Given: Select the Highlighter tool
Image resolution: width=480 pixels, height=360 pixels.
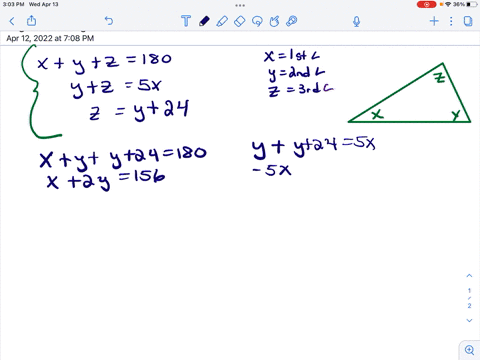Looking at the screenshot, I should pos(222,21).
